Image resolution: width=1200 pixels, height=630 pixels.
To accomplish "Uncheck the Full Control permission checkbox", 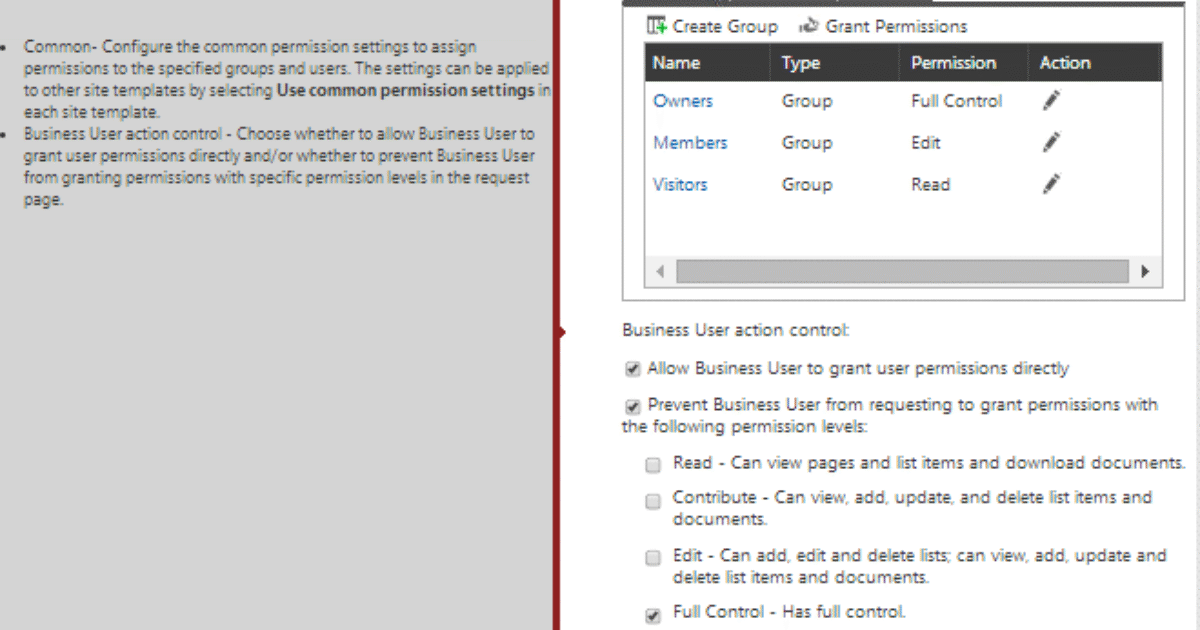I will (x=653, y=614).
